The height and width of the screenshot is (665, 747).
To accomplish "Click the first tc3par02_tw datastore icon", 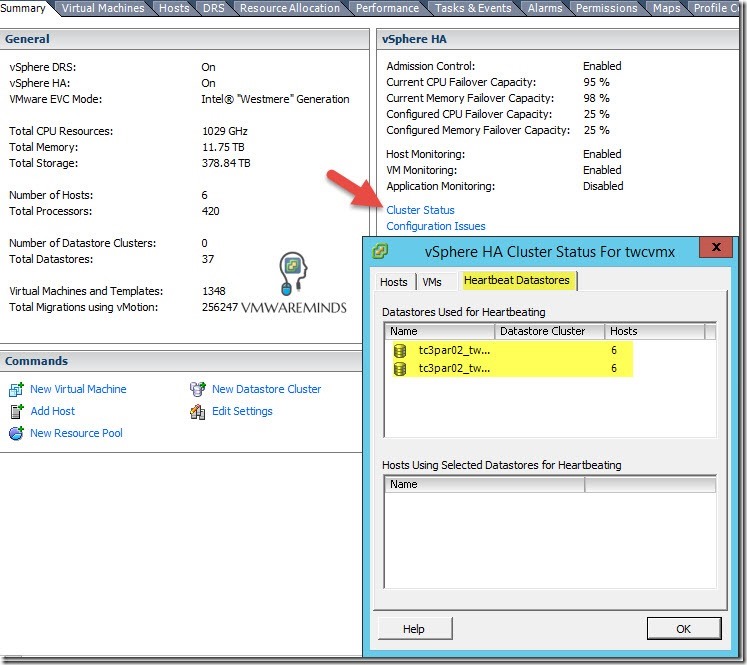I will coord(400,351).
